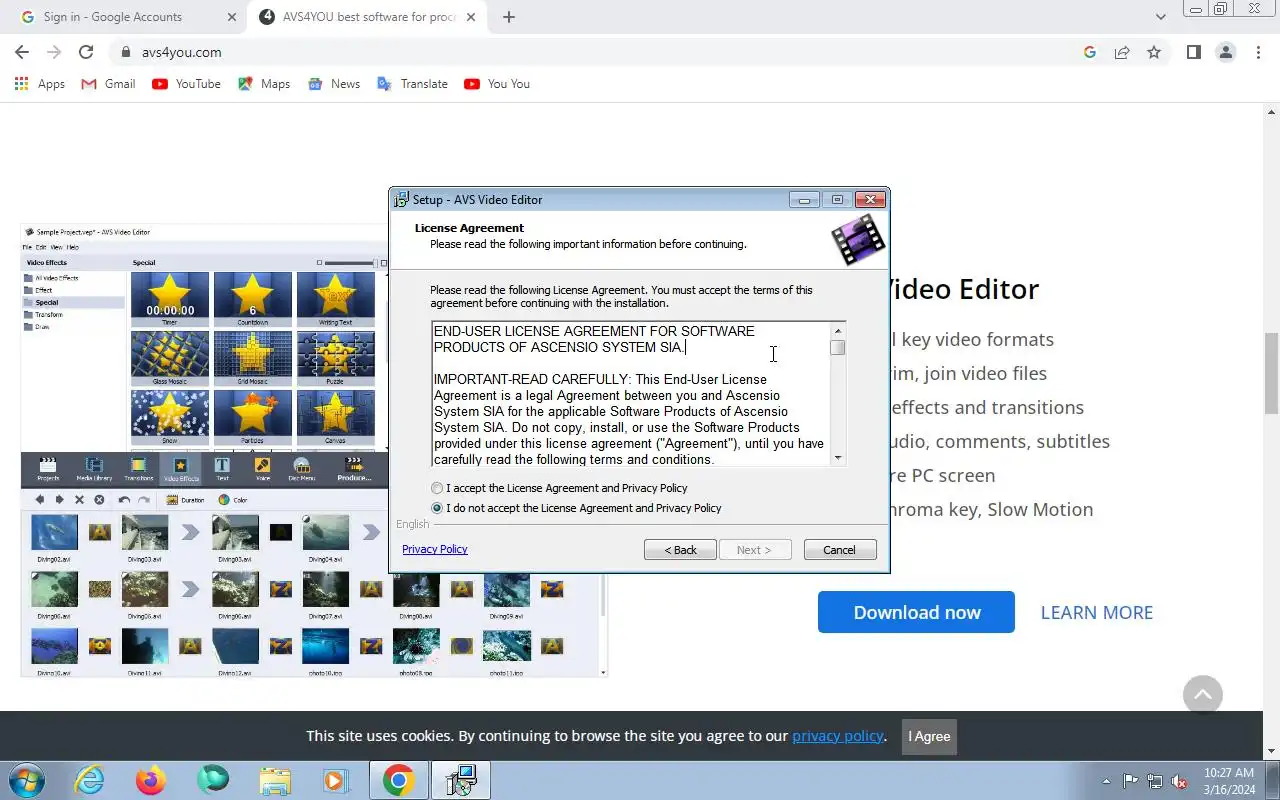Viewport: 1280px width, 800px height.
Task: Open Apps from the bookmarks bar
Action: [40, 84]
